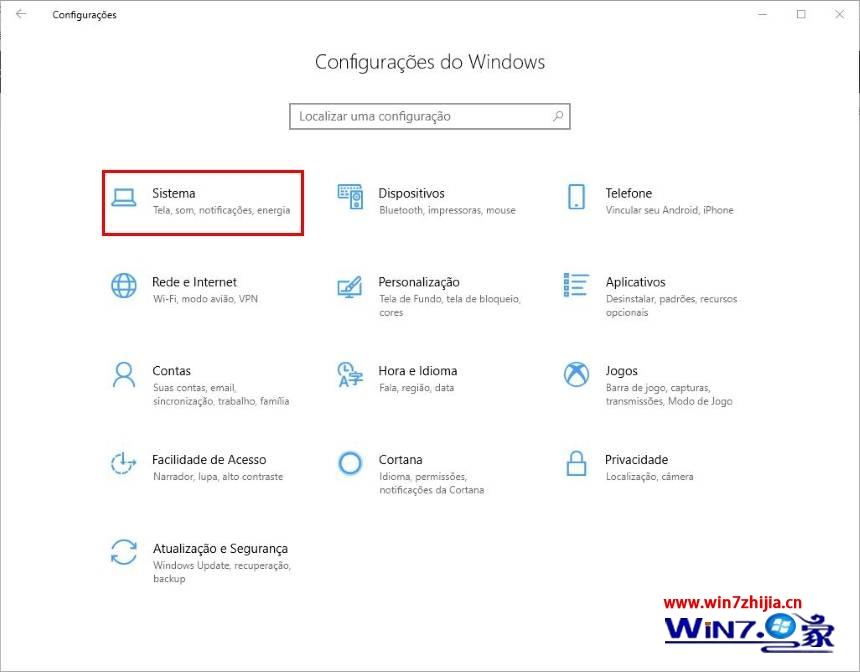This screenshot has height=672, width=860.
Task: Open Facilidade de Acesso title
Action: tap(209, 460)
